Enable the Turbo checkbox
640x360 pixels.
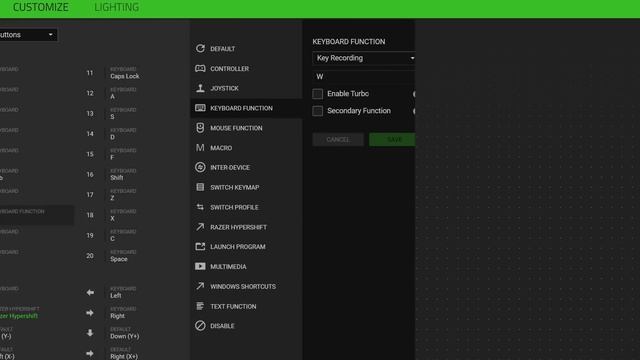(318, 94)
